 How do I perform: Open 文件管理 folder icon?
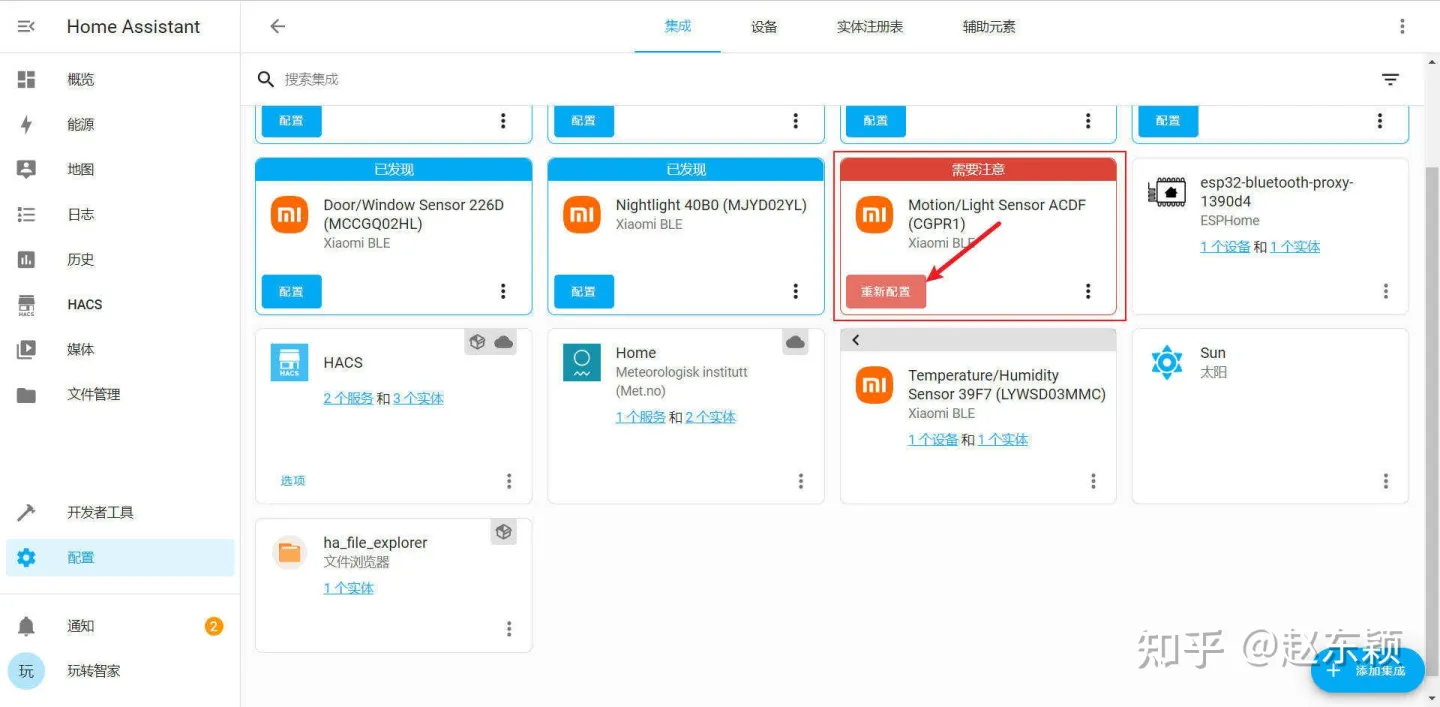(27, 395)
